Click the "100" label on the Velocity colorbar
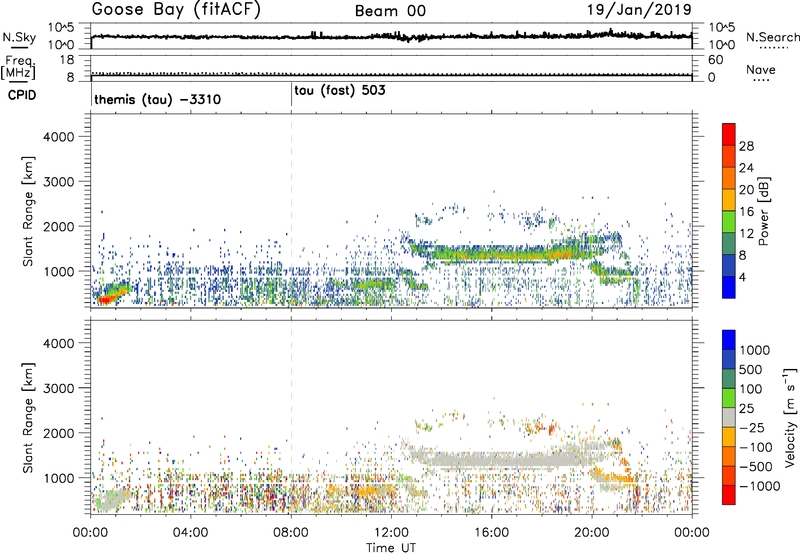Viewport: 800px width, 554px height. click(x=751, y=389)
